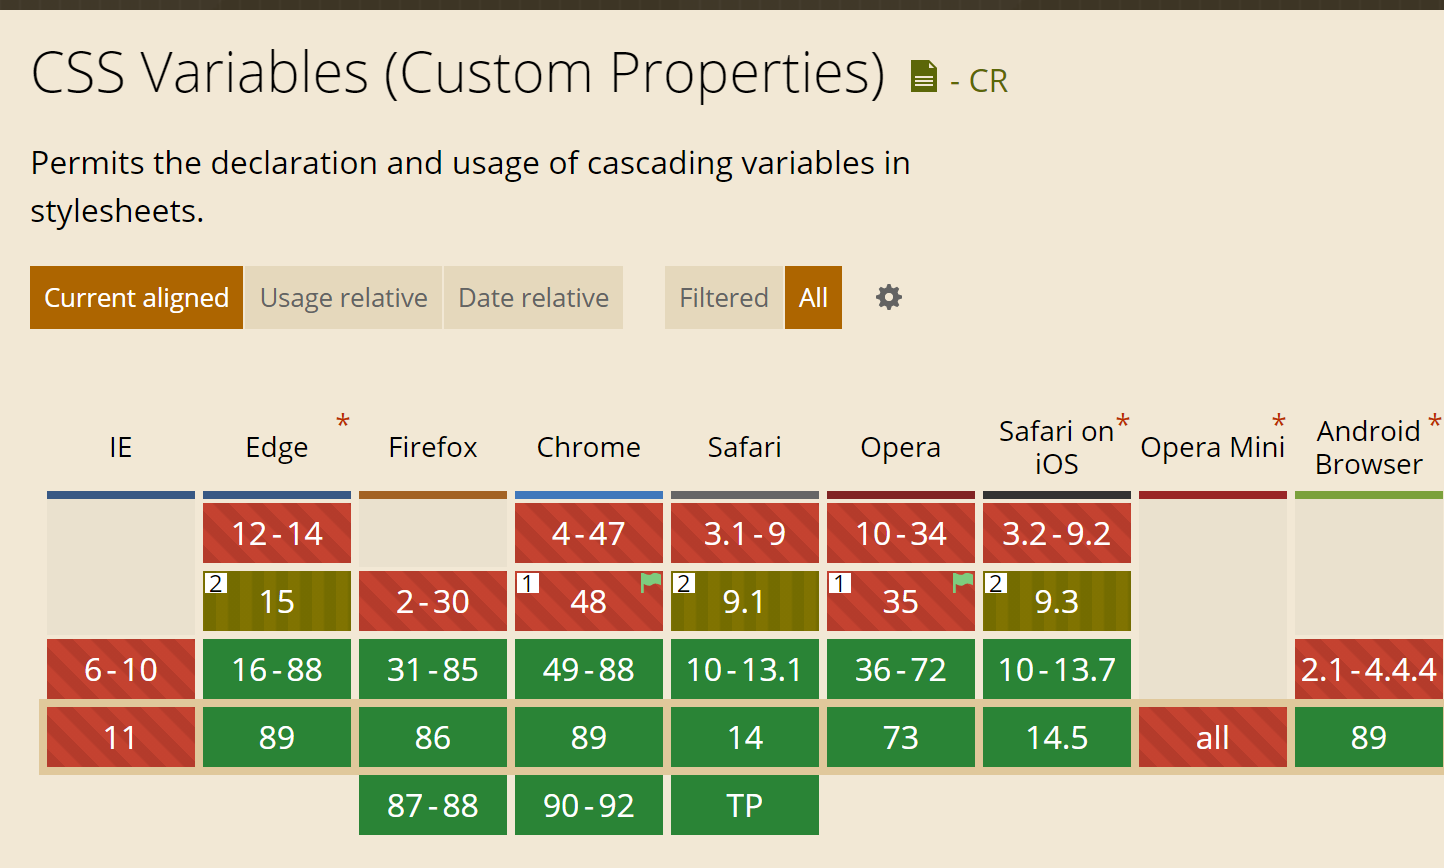Select the Filtered browser option

tap(723, 298)
